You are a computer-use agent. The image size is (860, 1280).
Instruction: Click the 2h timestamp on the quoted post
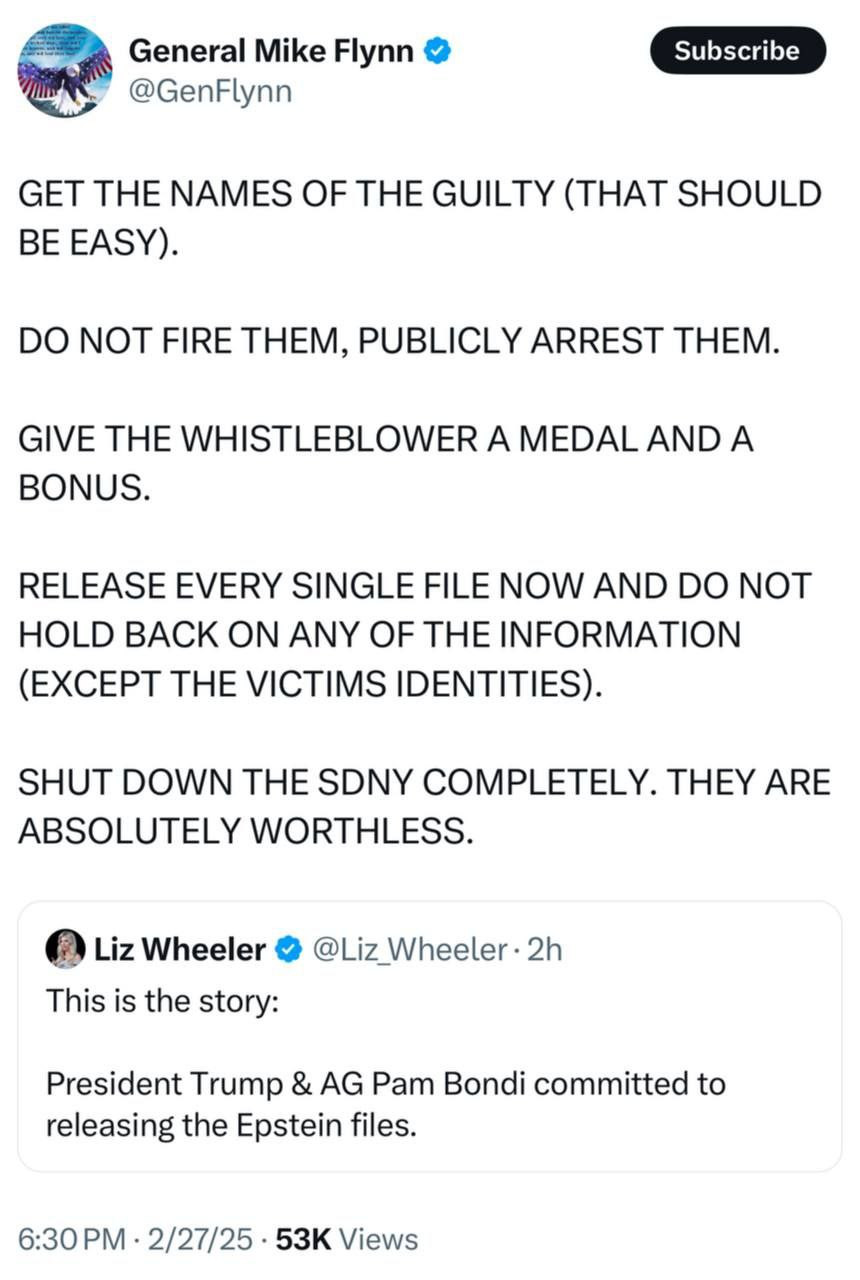[x=544, y=949]
